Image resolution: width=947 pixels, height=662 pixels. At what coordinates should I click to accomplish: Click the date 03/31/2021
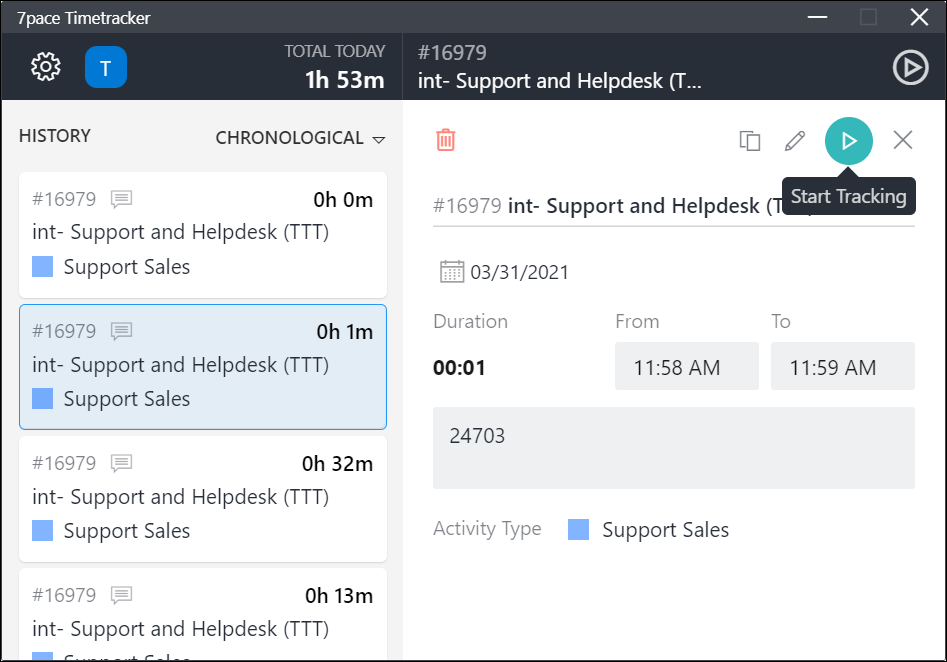point(519,272)
